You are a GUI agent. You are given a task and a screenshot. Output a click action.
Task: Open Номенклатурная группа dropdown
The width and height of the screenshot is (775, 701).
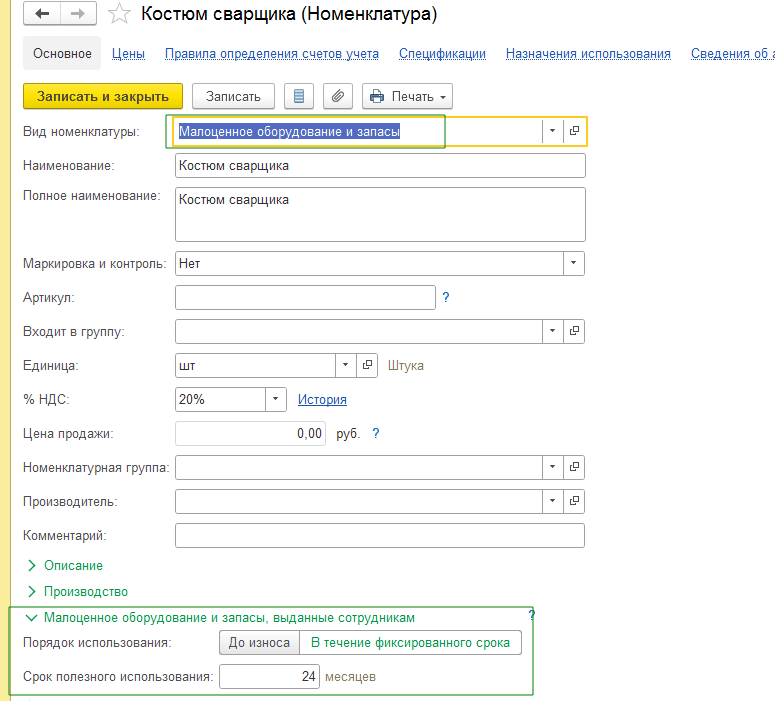coord(553,467)
